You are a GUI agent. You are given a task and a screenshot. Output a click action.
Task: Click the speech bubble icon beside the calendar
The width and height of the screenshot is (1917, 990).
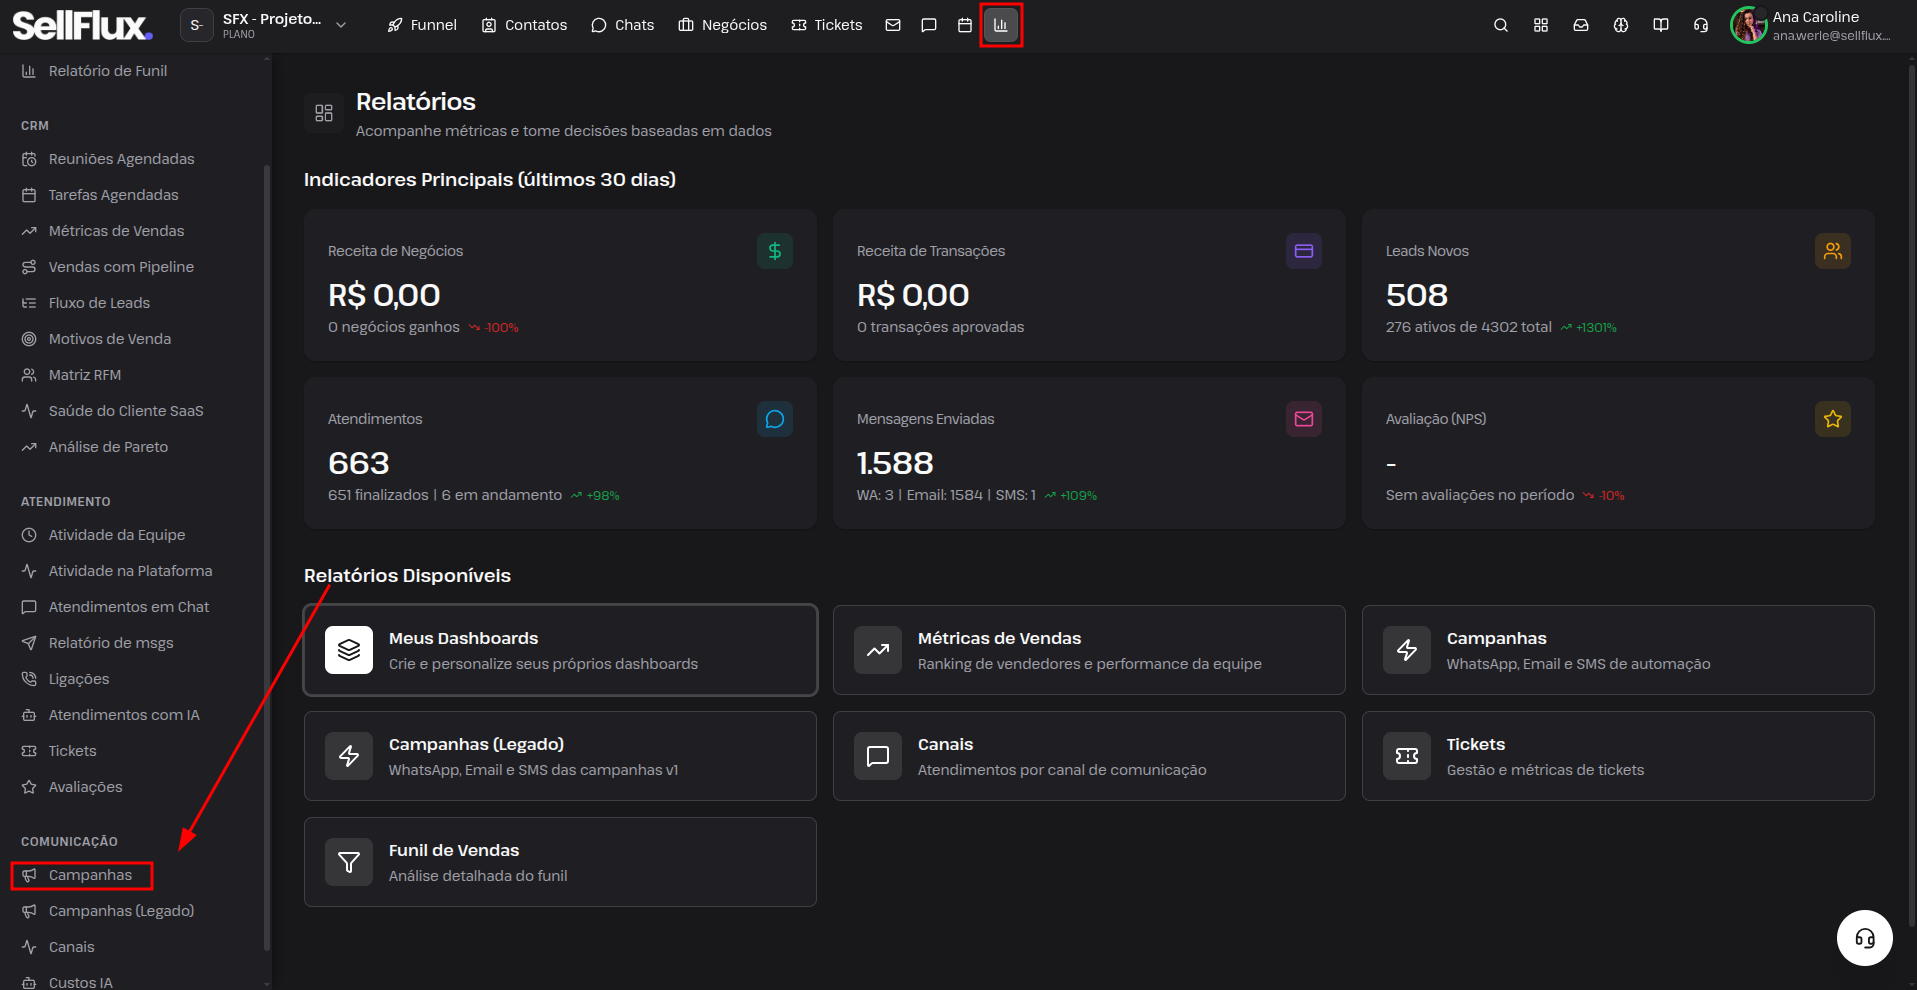click(929, 25)
